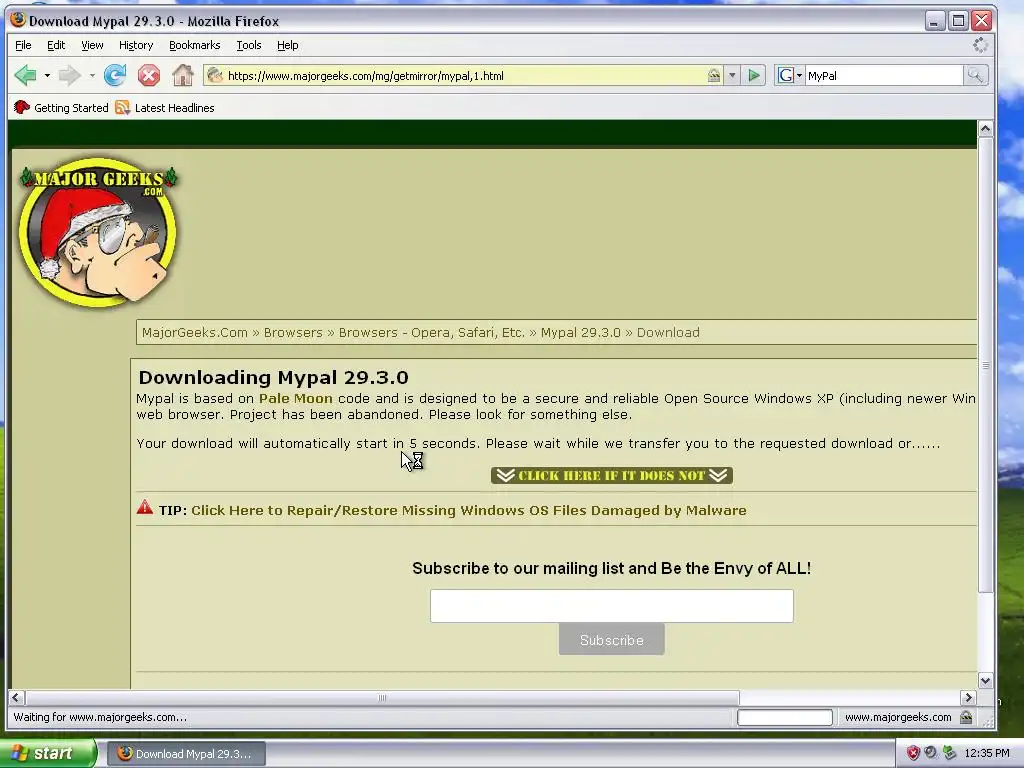The image size is (1024, 768).
Task: Open the Repair/Restore Missing Windows OS Files link
Action: click(x=469, y=511)
